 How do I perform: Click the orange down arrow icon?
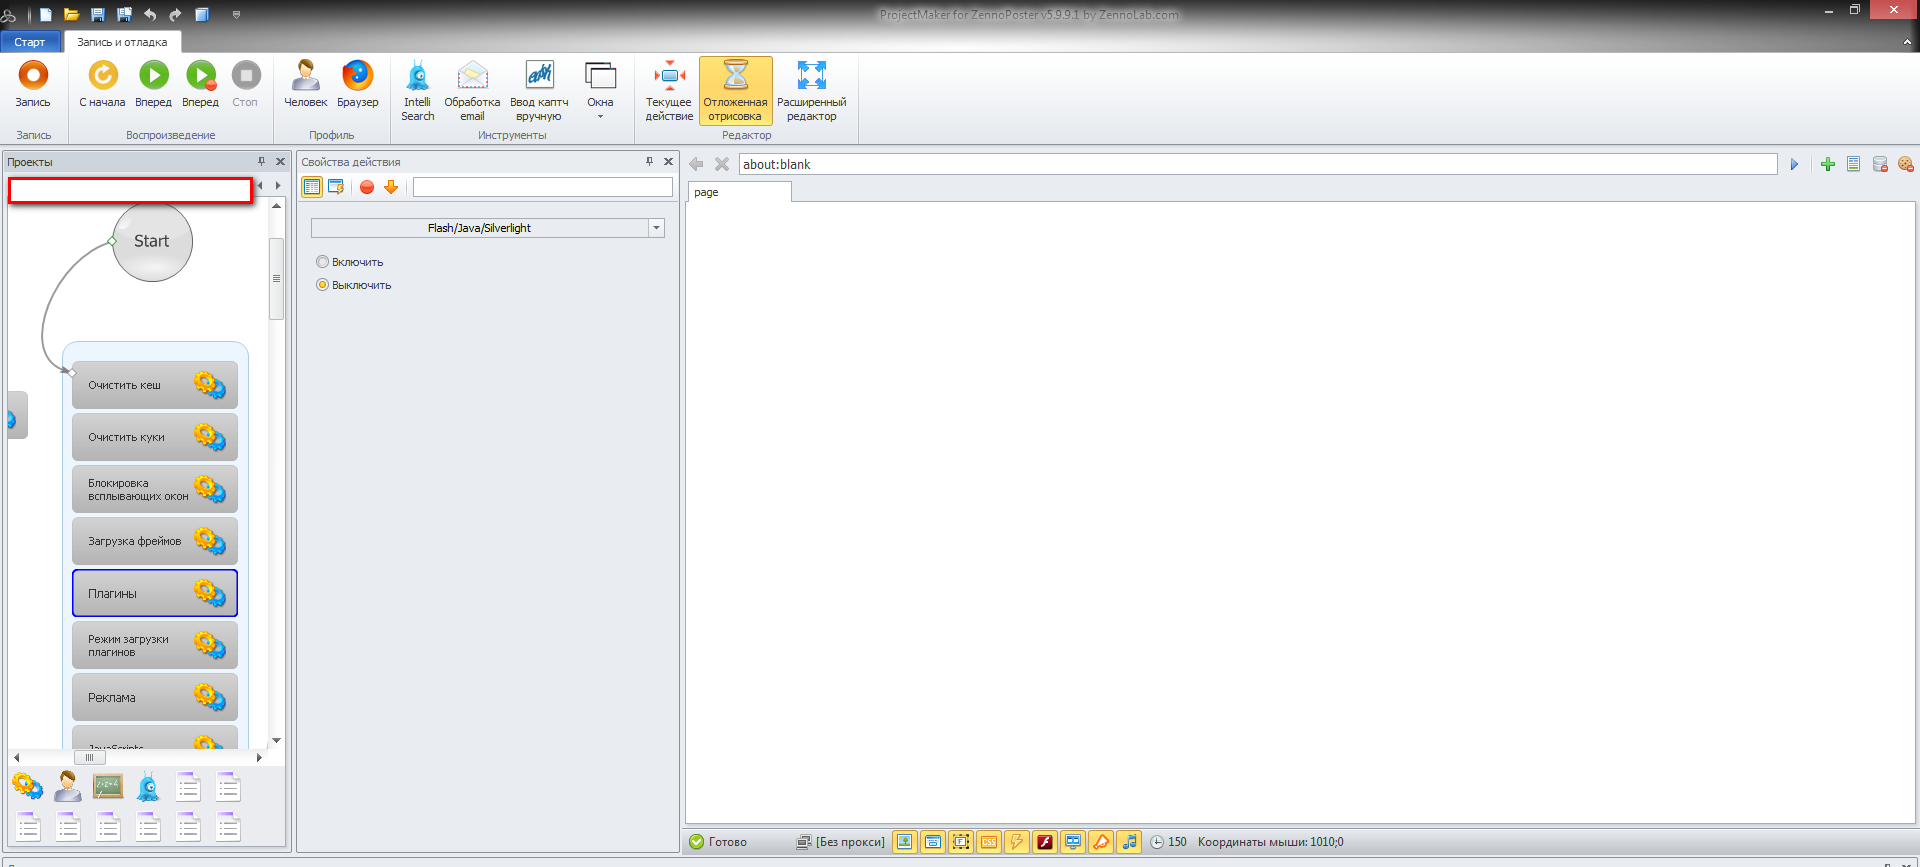tap(391, 187)
